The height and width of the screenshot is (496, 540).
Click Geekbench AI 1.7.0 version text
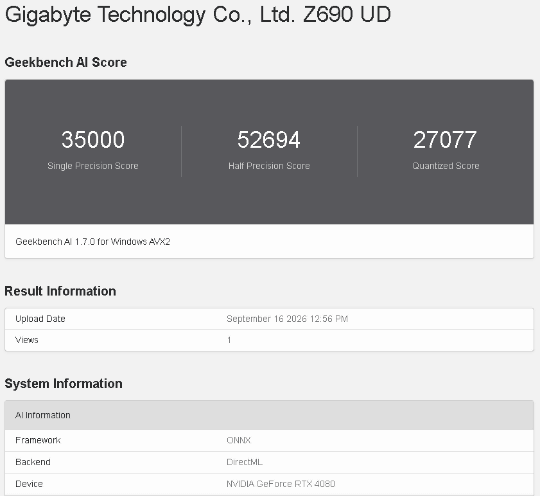[93, 241]
